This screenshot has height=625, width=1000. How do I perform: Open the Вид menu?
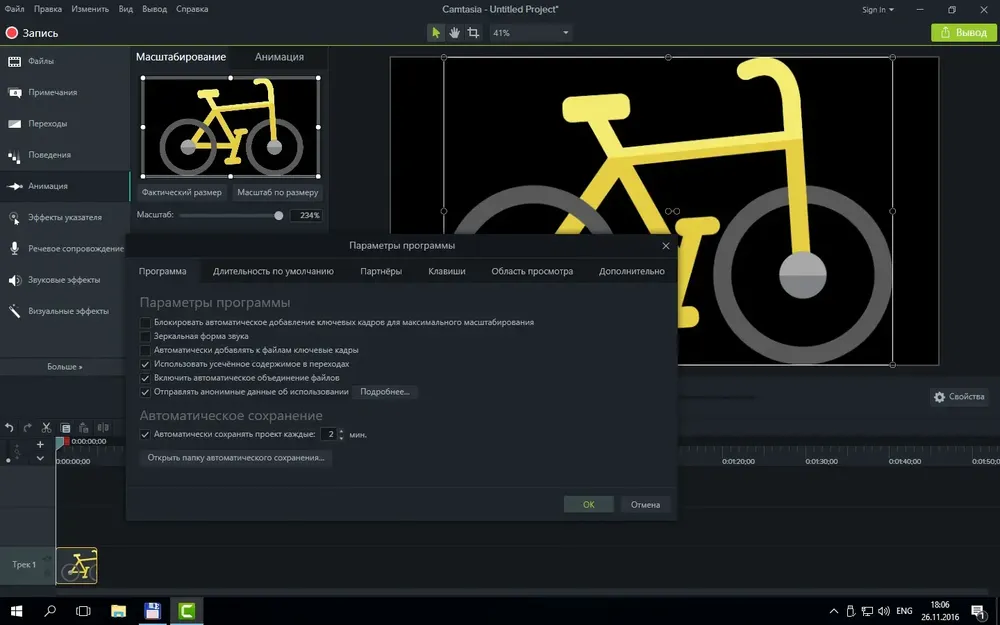pos(126,9)
